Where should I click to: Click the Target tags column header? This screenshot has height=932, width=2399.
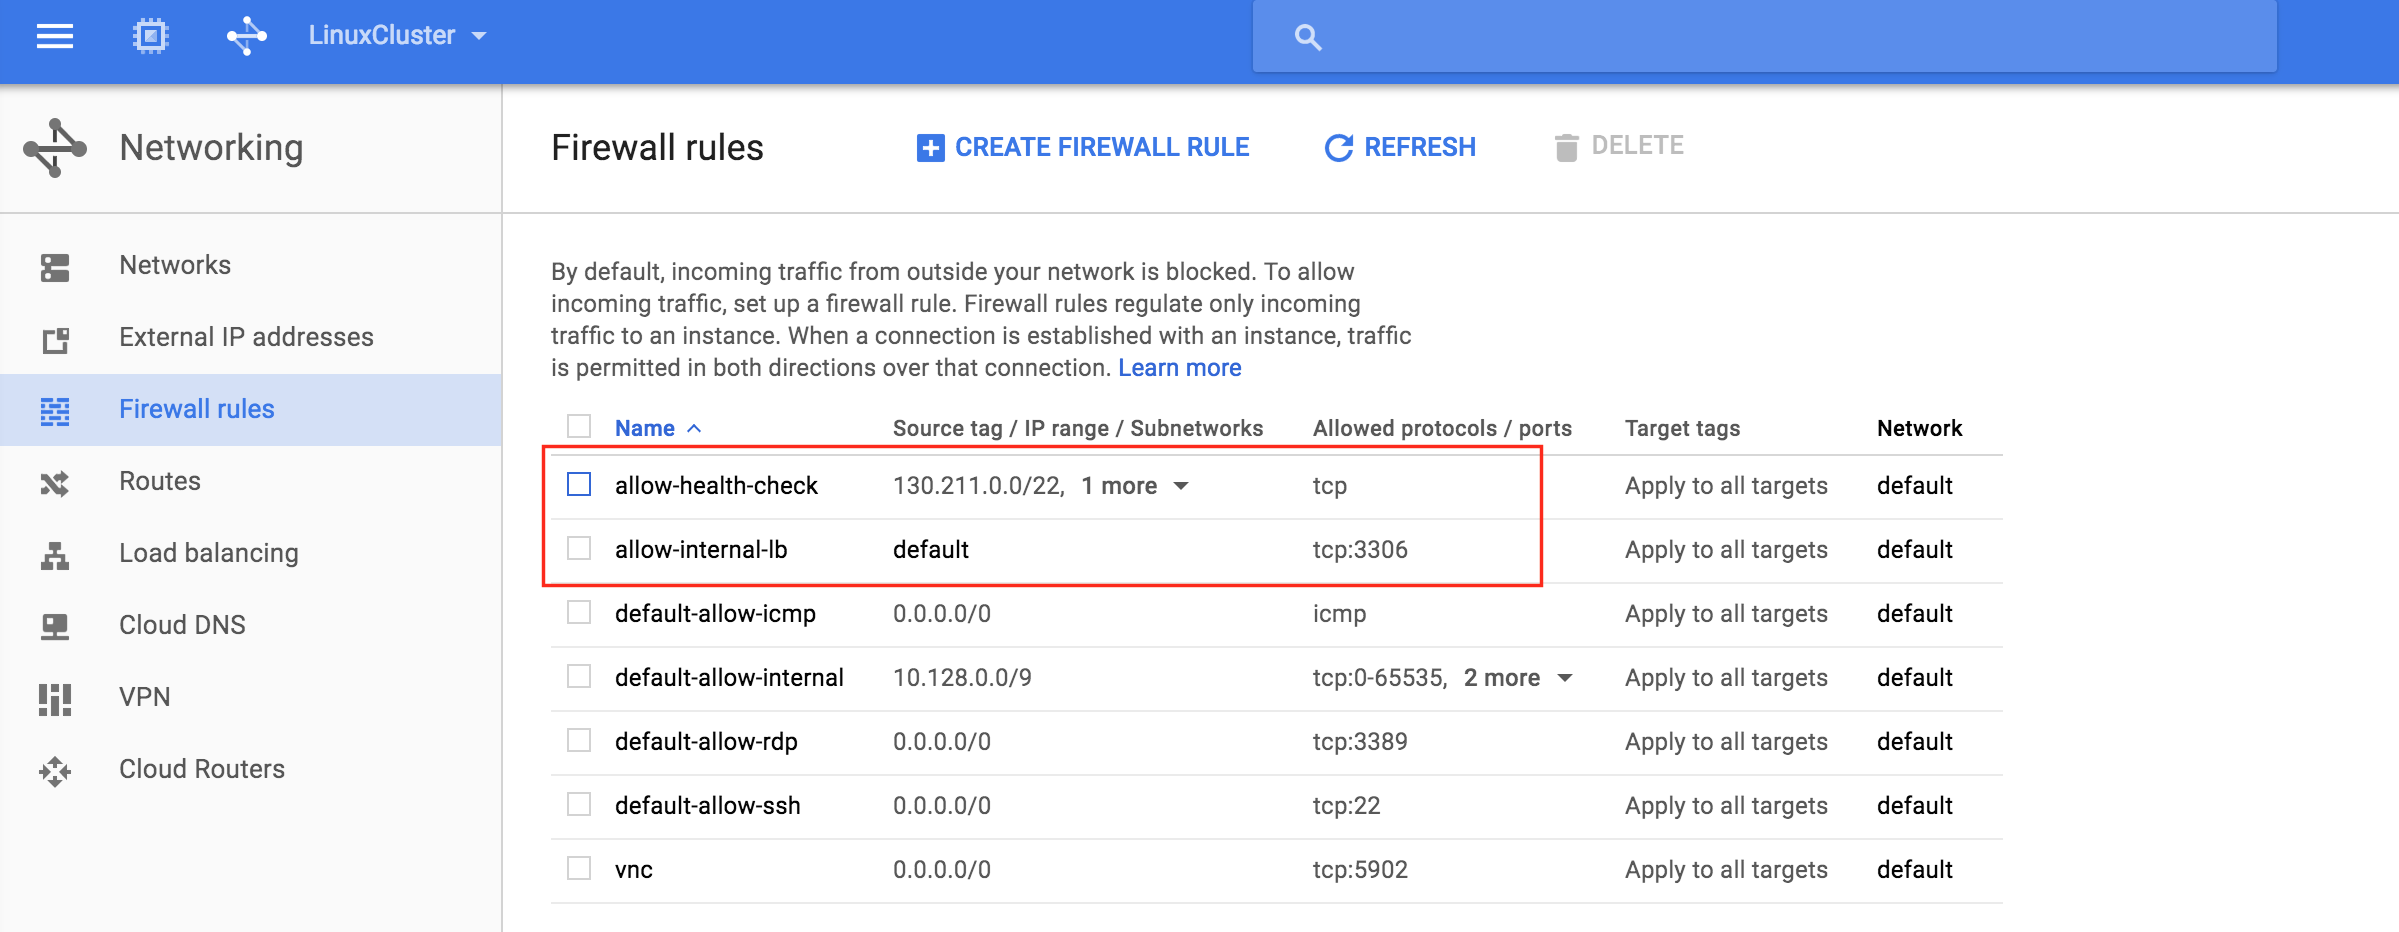coord(1682,428)
